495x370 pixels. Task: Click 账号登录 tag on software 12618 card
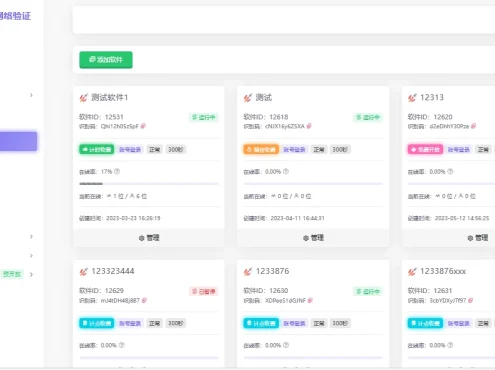[294, 150]
